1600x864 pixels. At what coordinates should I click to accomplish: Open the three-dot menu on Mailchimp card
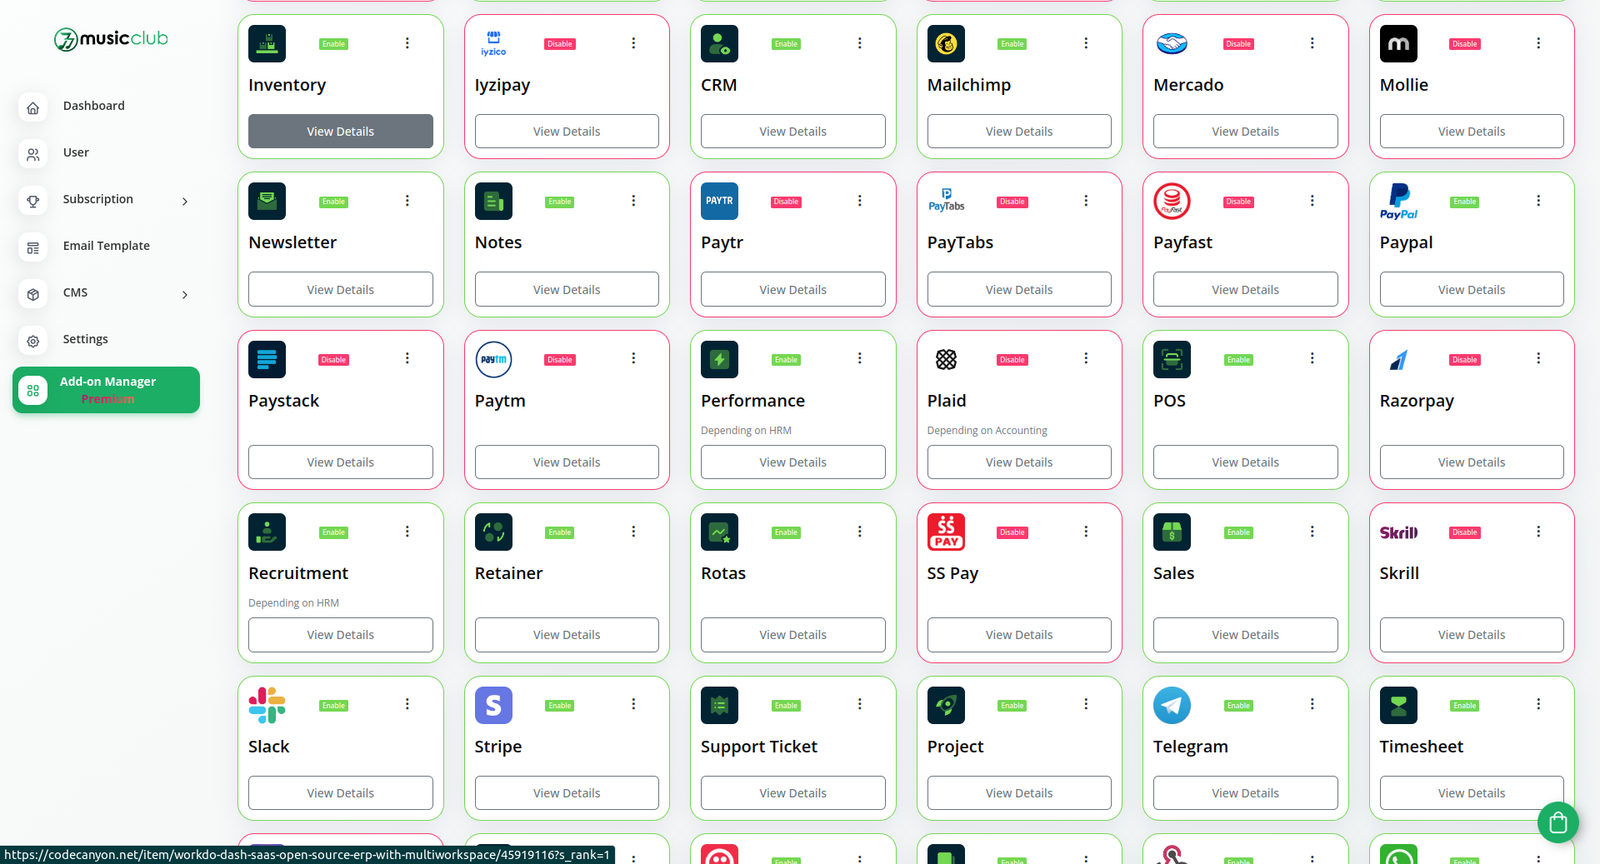tap(1086, 43)
